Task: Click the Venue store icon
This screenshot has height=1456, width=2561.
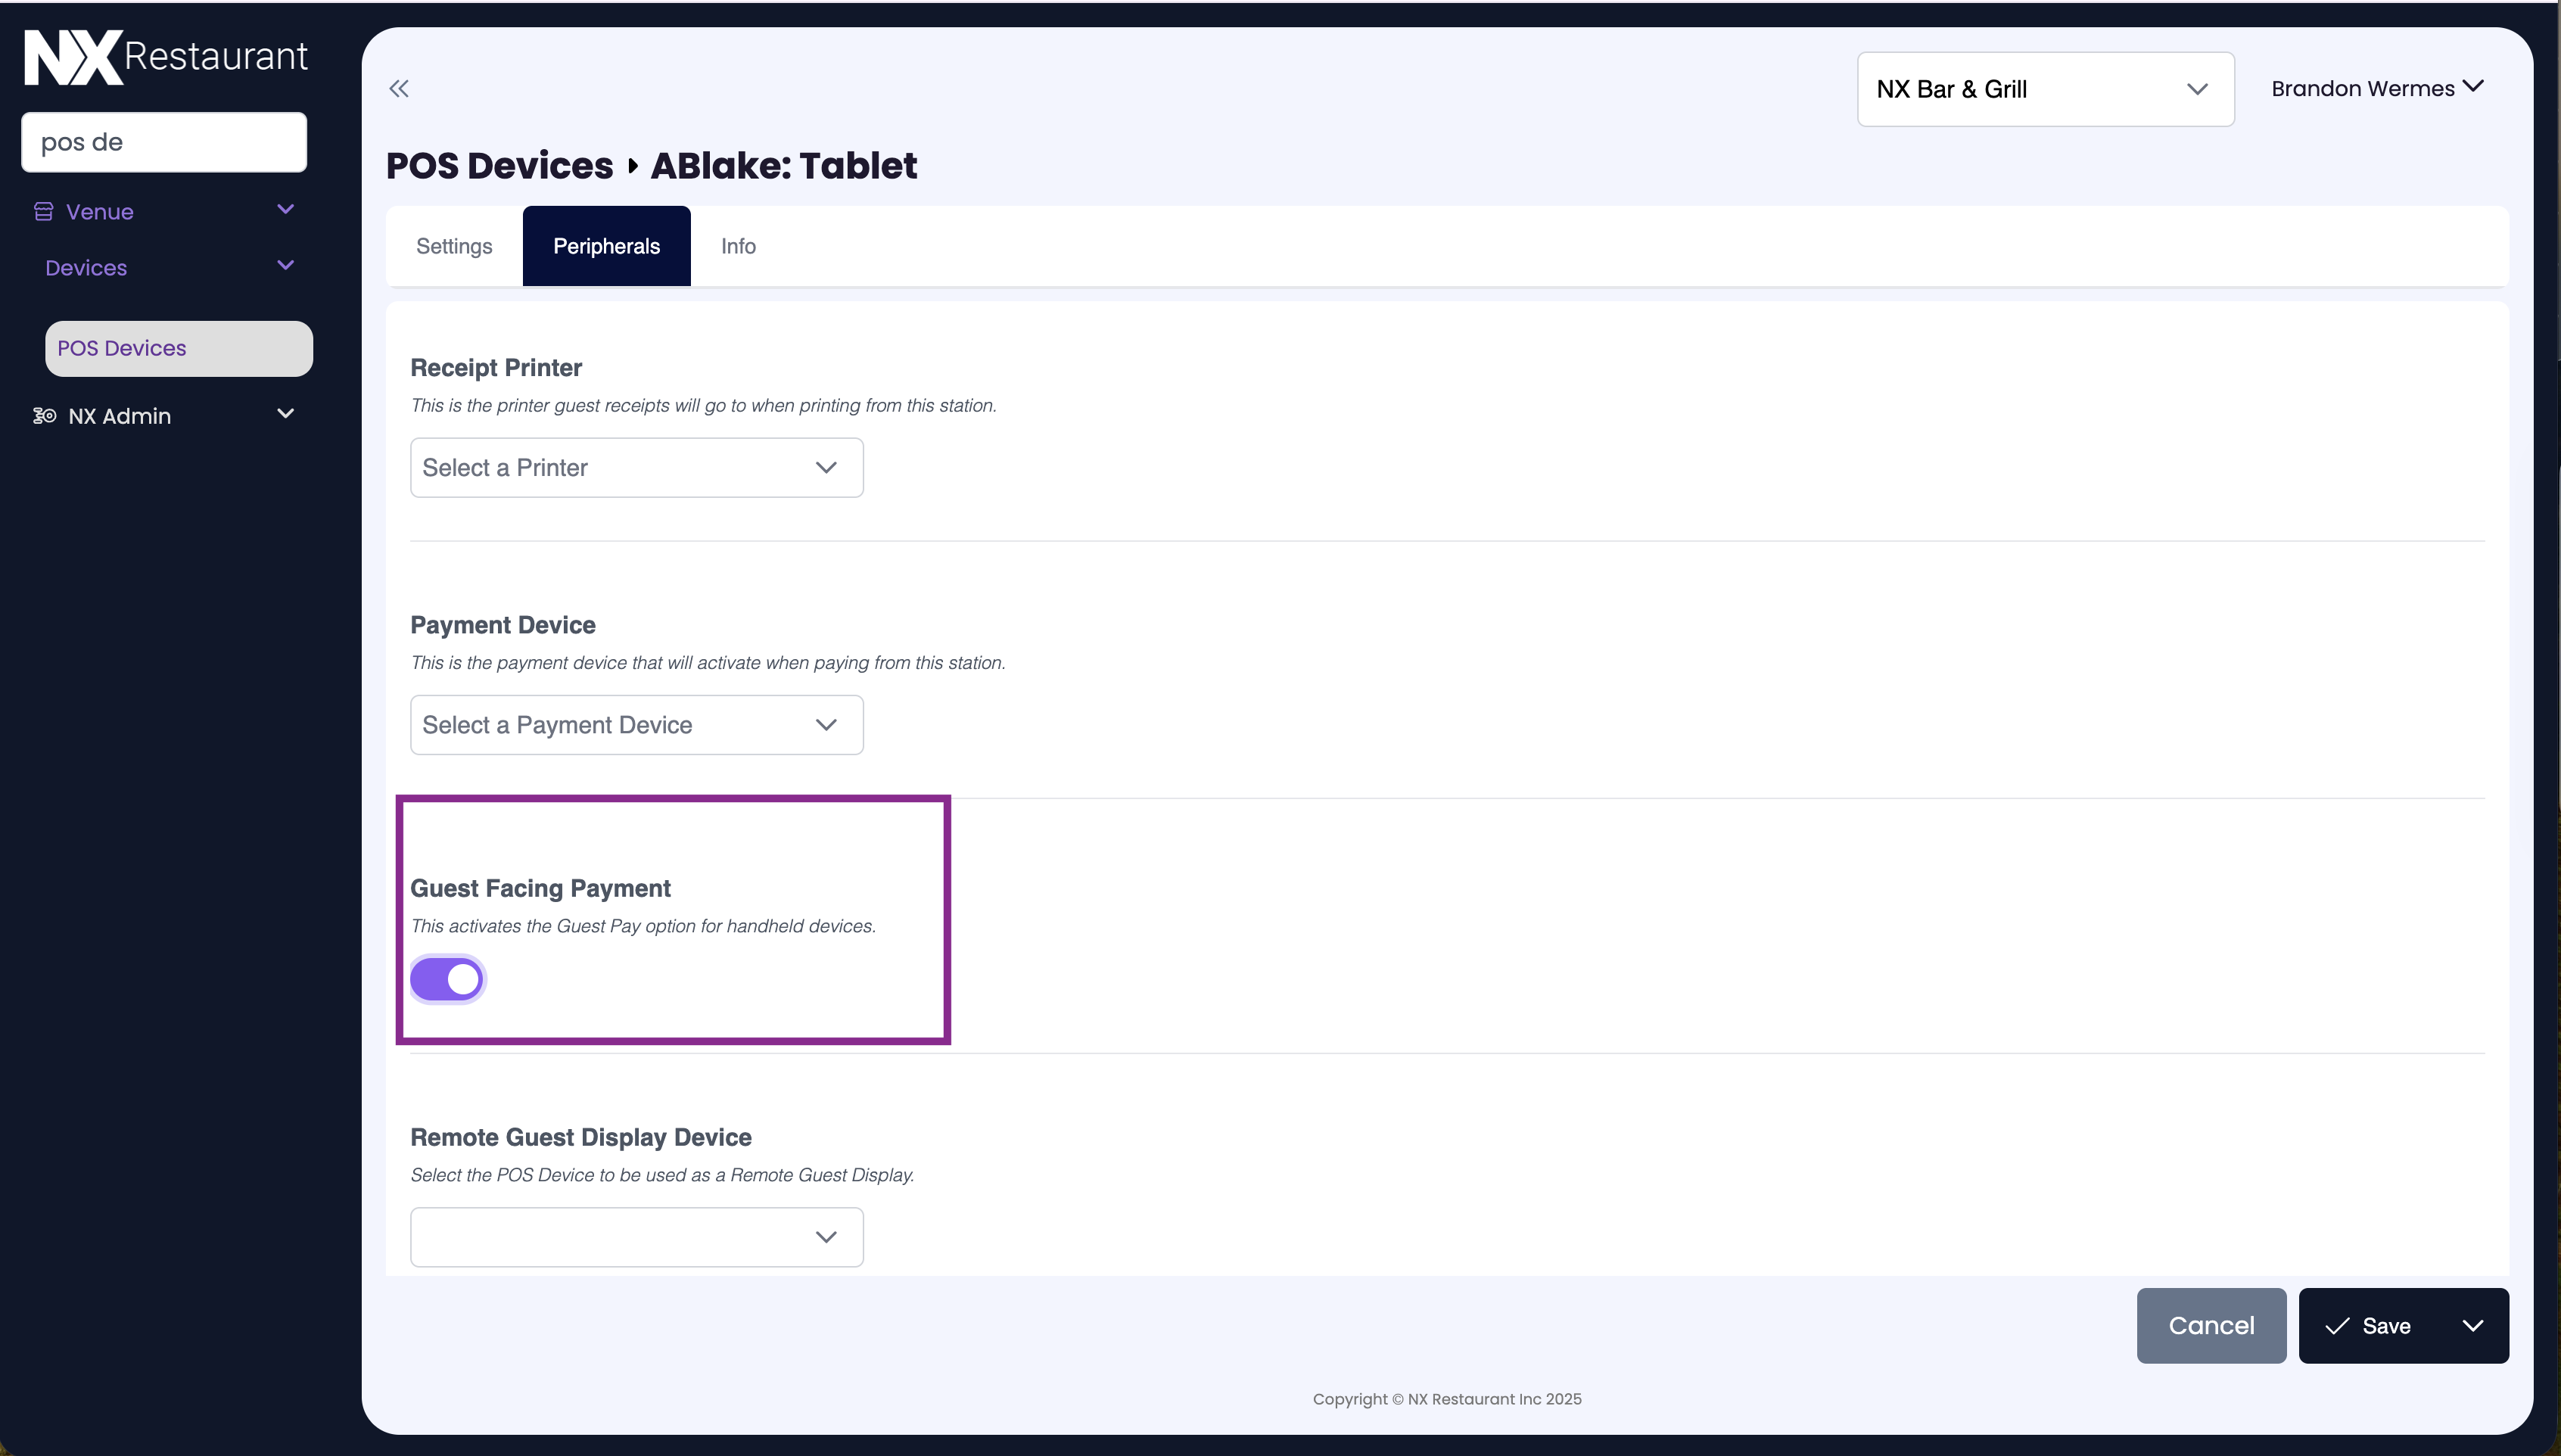Action: click(x=43, y=212)
